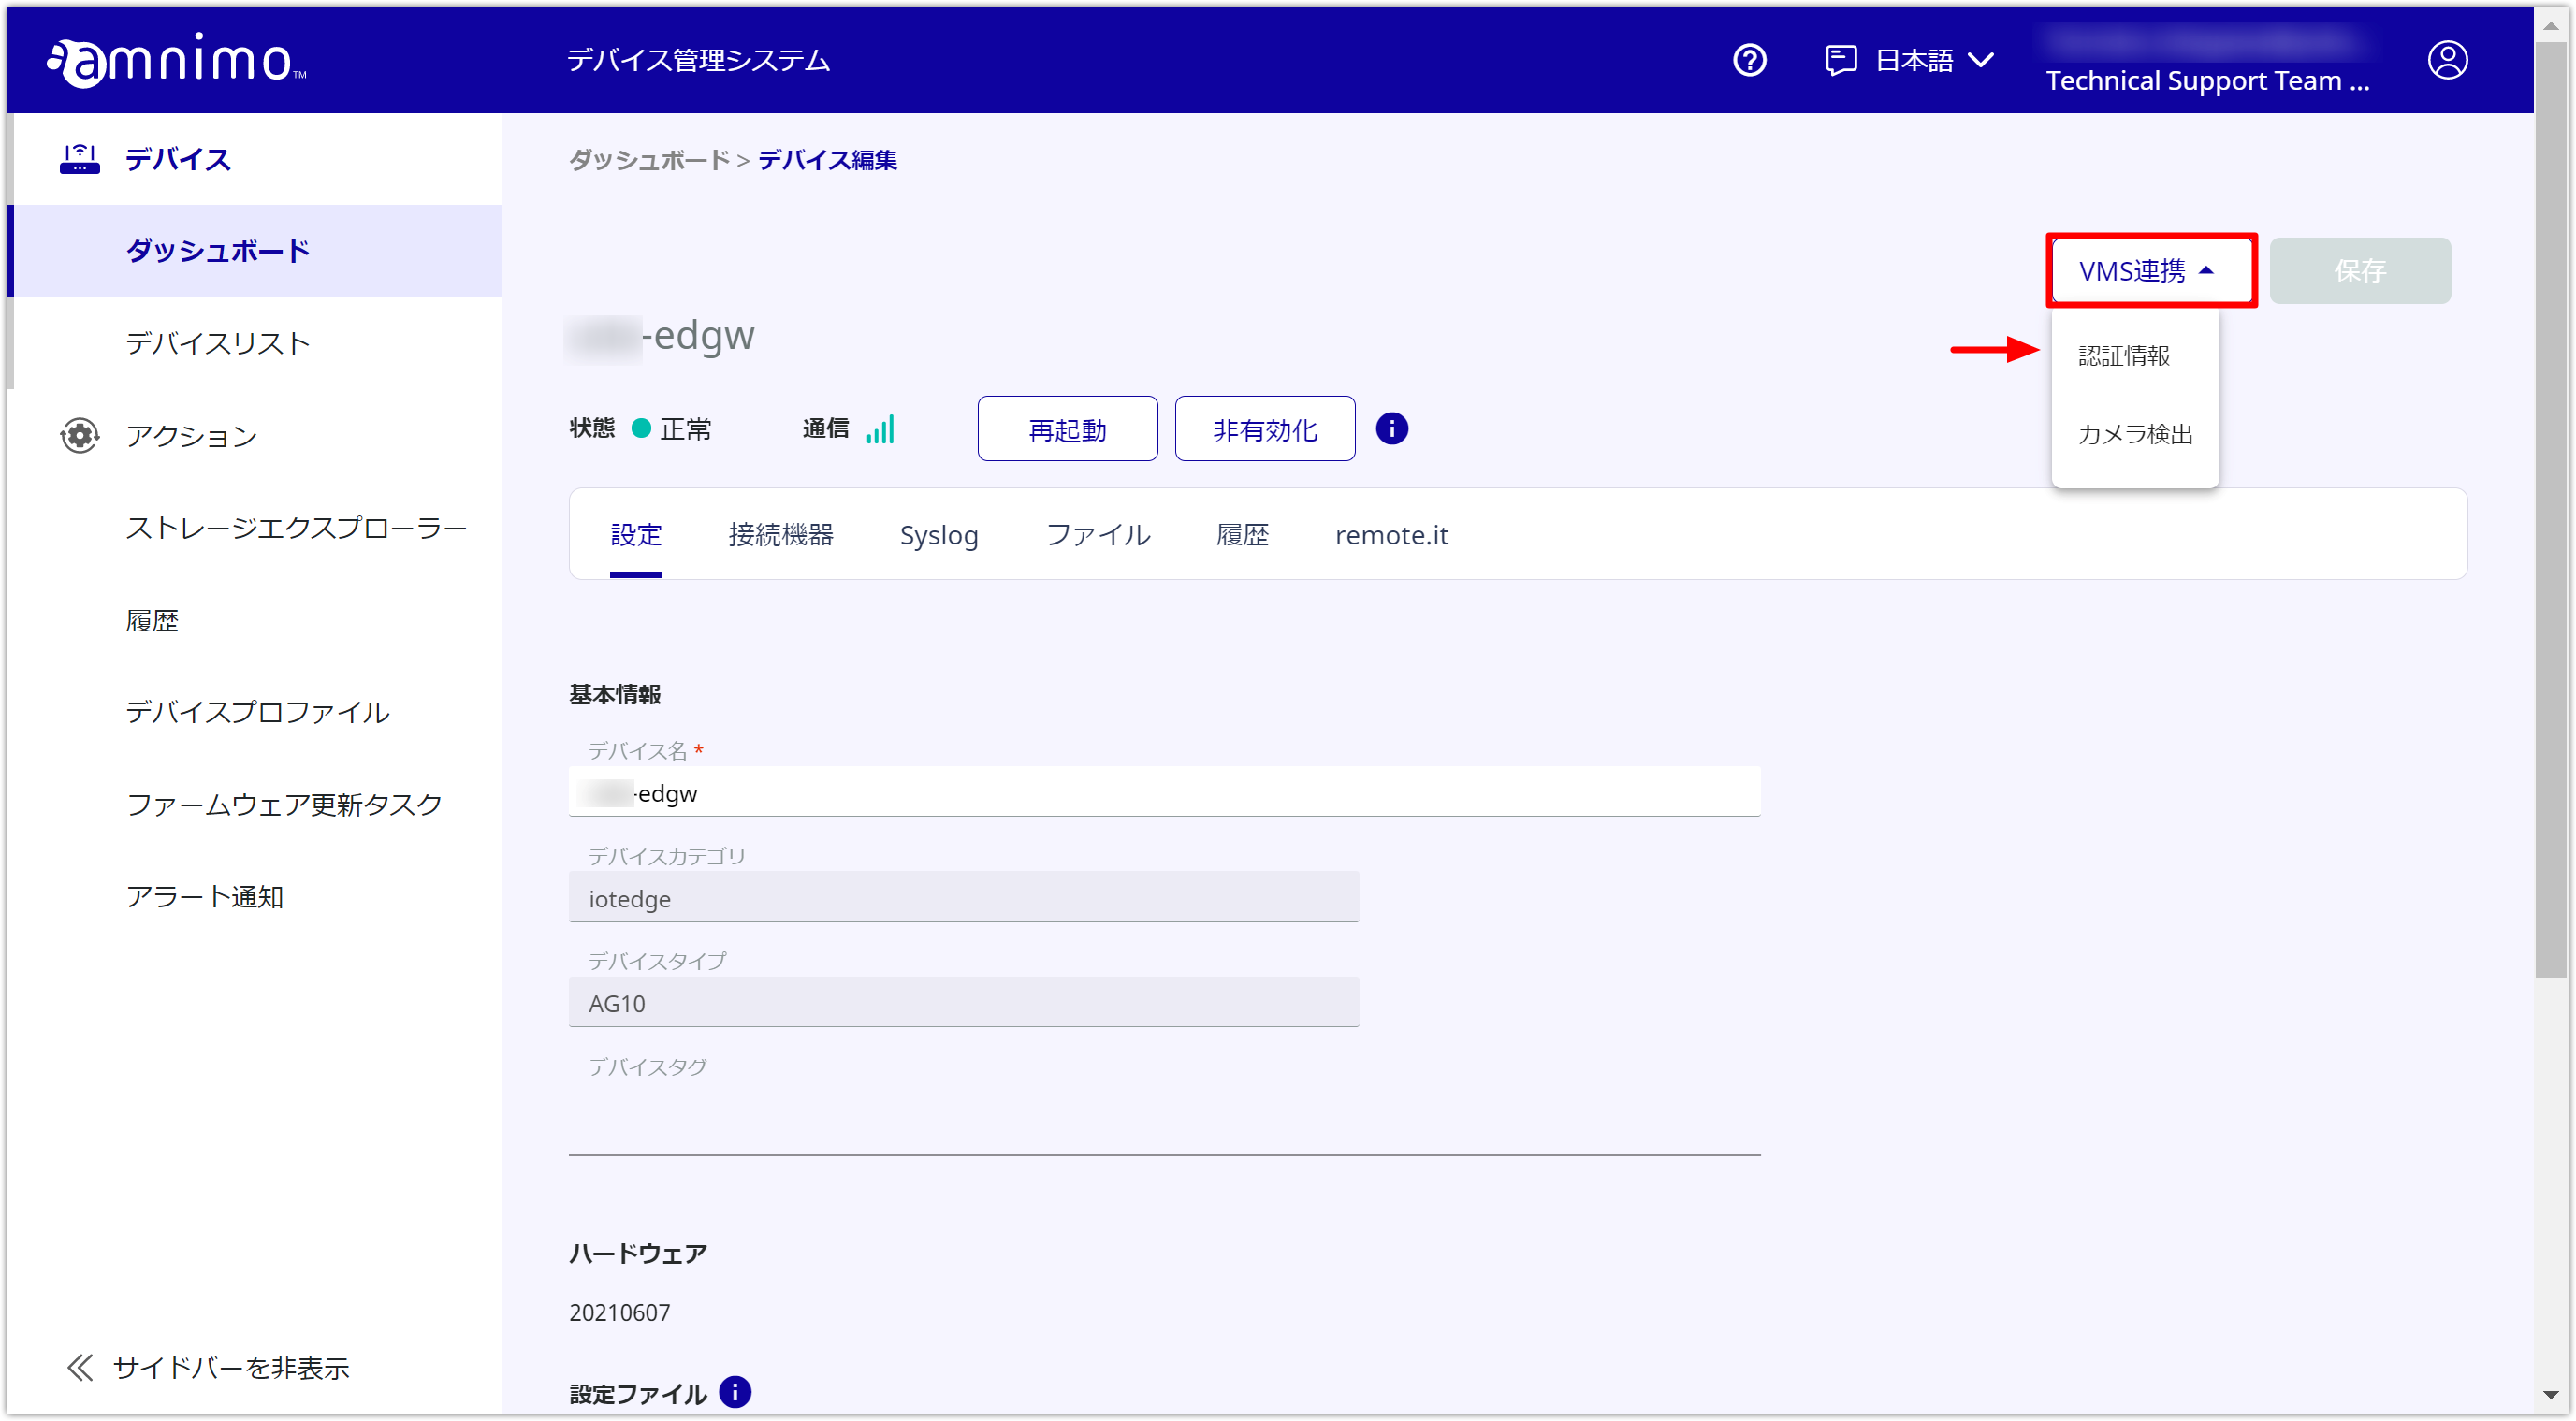Click the デバイスカテゴリ iotedge field
Viewport: 2576px width, 1421px height.
[963, 897]
